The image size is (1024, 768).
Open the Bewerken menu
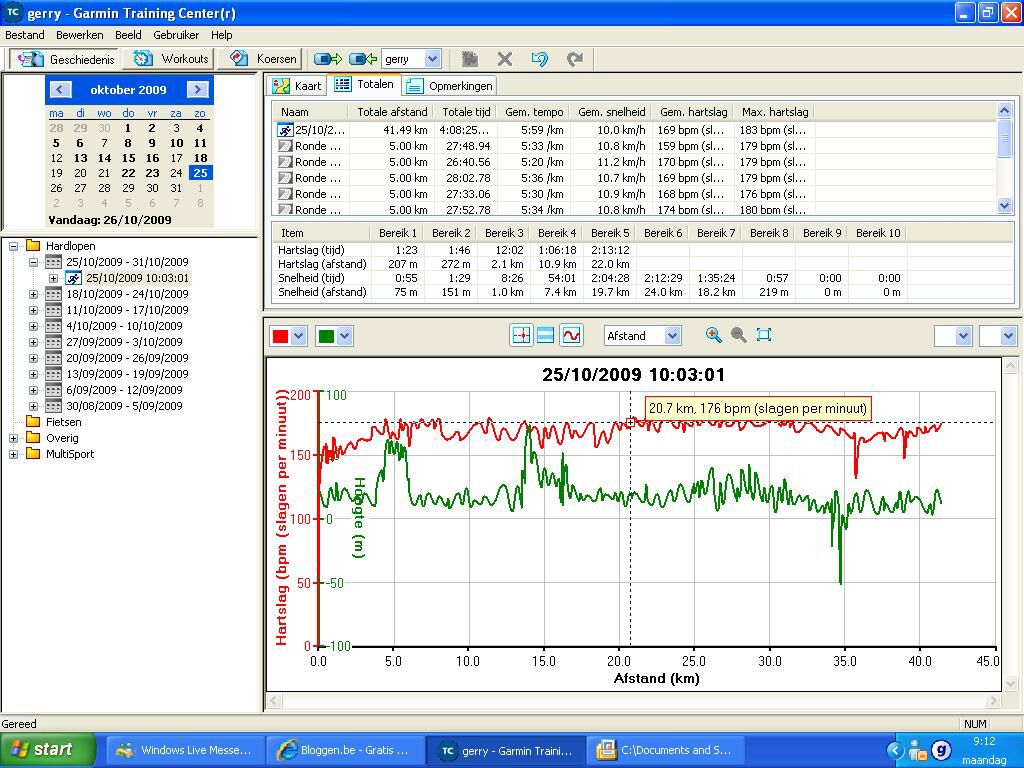80,35
